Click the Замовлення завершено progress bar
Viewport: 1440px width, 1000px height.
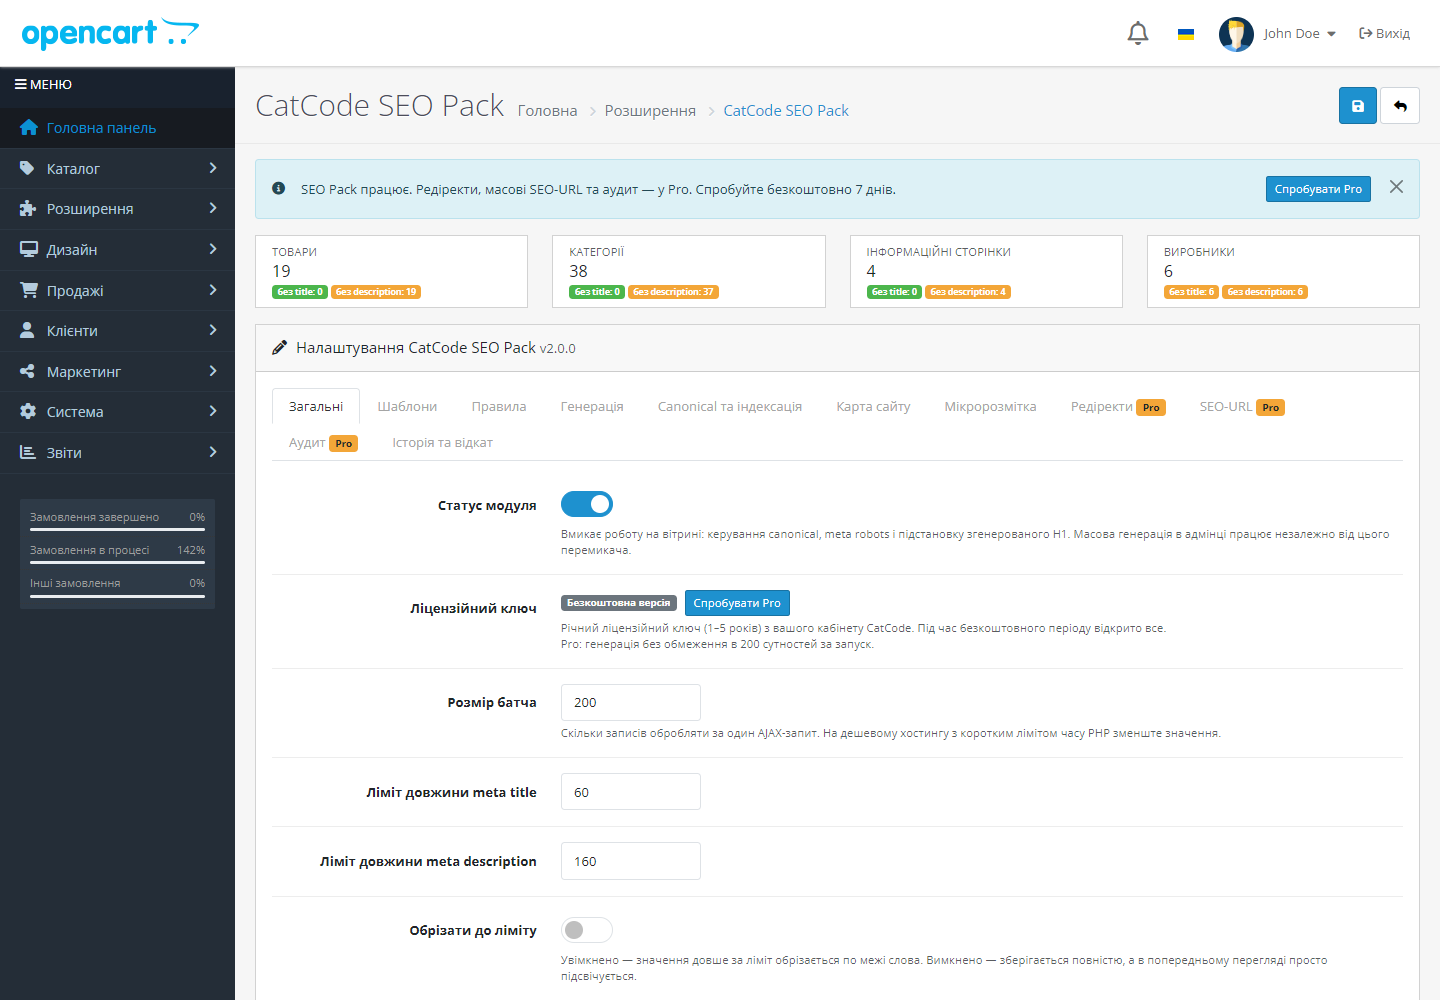[117, 529]
